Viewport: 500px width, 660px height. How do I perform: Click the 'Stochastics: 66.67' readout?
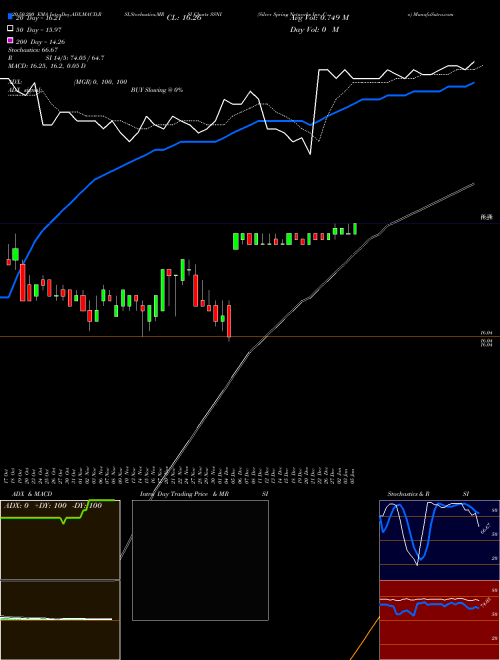coord(33,50)
